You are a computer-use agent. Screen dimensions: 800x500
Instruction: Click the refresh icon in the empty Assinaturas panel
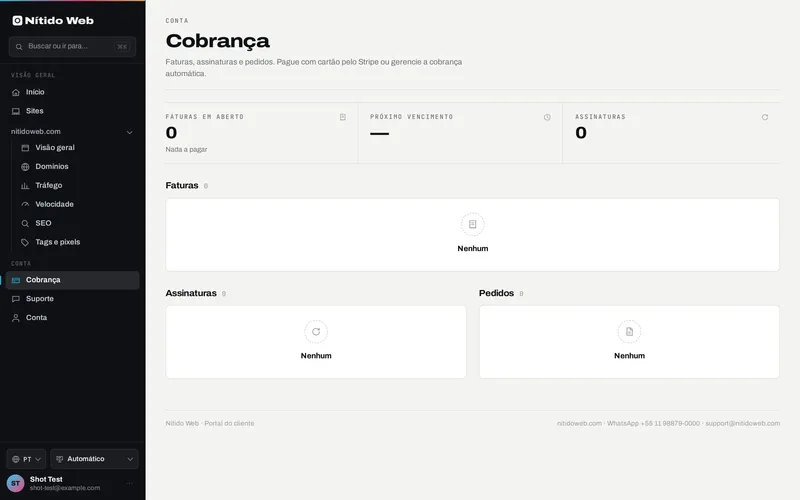click(316, 332)
